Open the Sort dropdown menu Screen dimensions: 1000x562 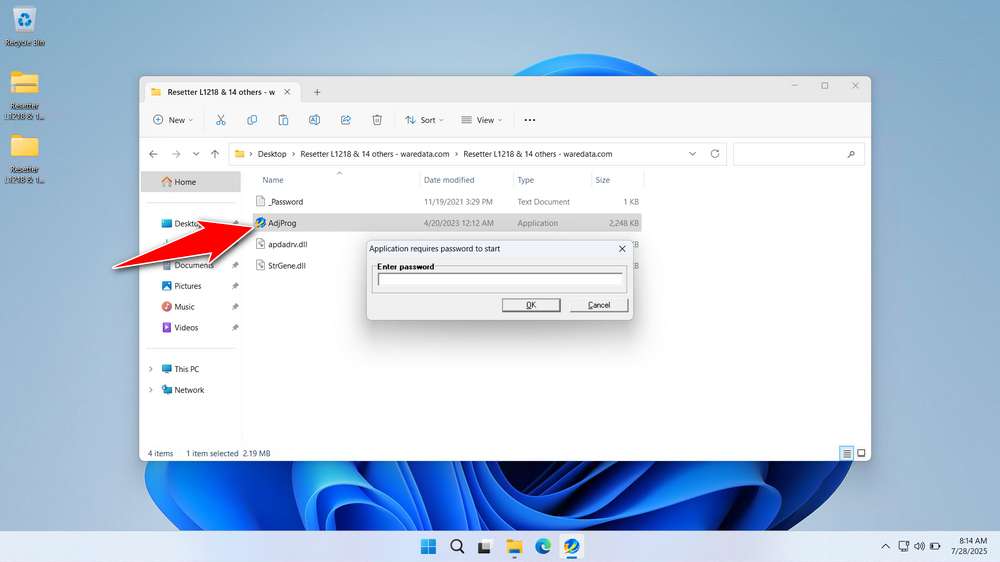click(x=424, y=120)
